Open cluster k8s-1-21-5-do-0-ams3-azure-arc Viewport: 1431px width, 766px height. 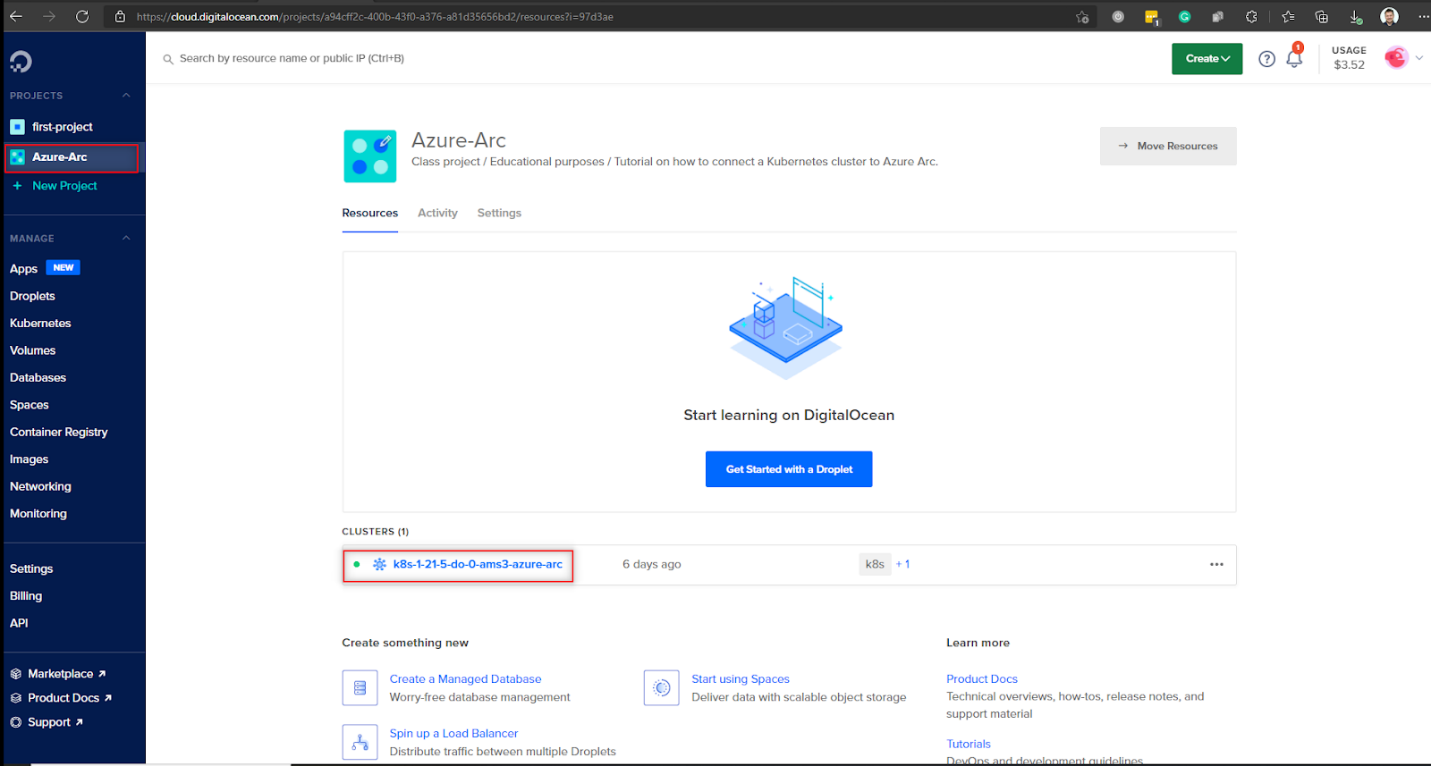click(478, 564)
